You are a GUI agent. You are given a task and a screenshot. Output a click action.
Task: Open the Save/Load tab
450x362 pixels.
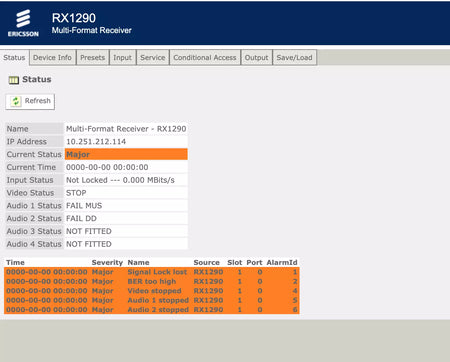pyautogui.click(x=294, y=58)
